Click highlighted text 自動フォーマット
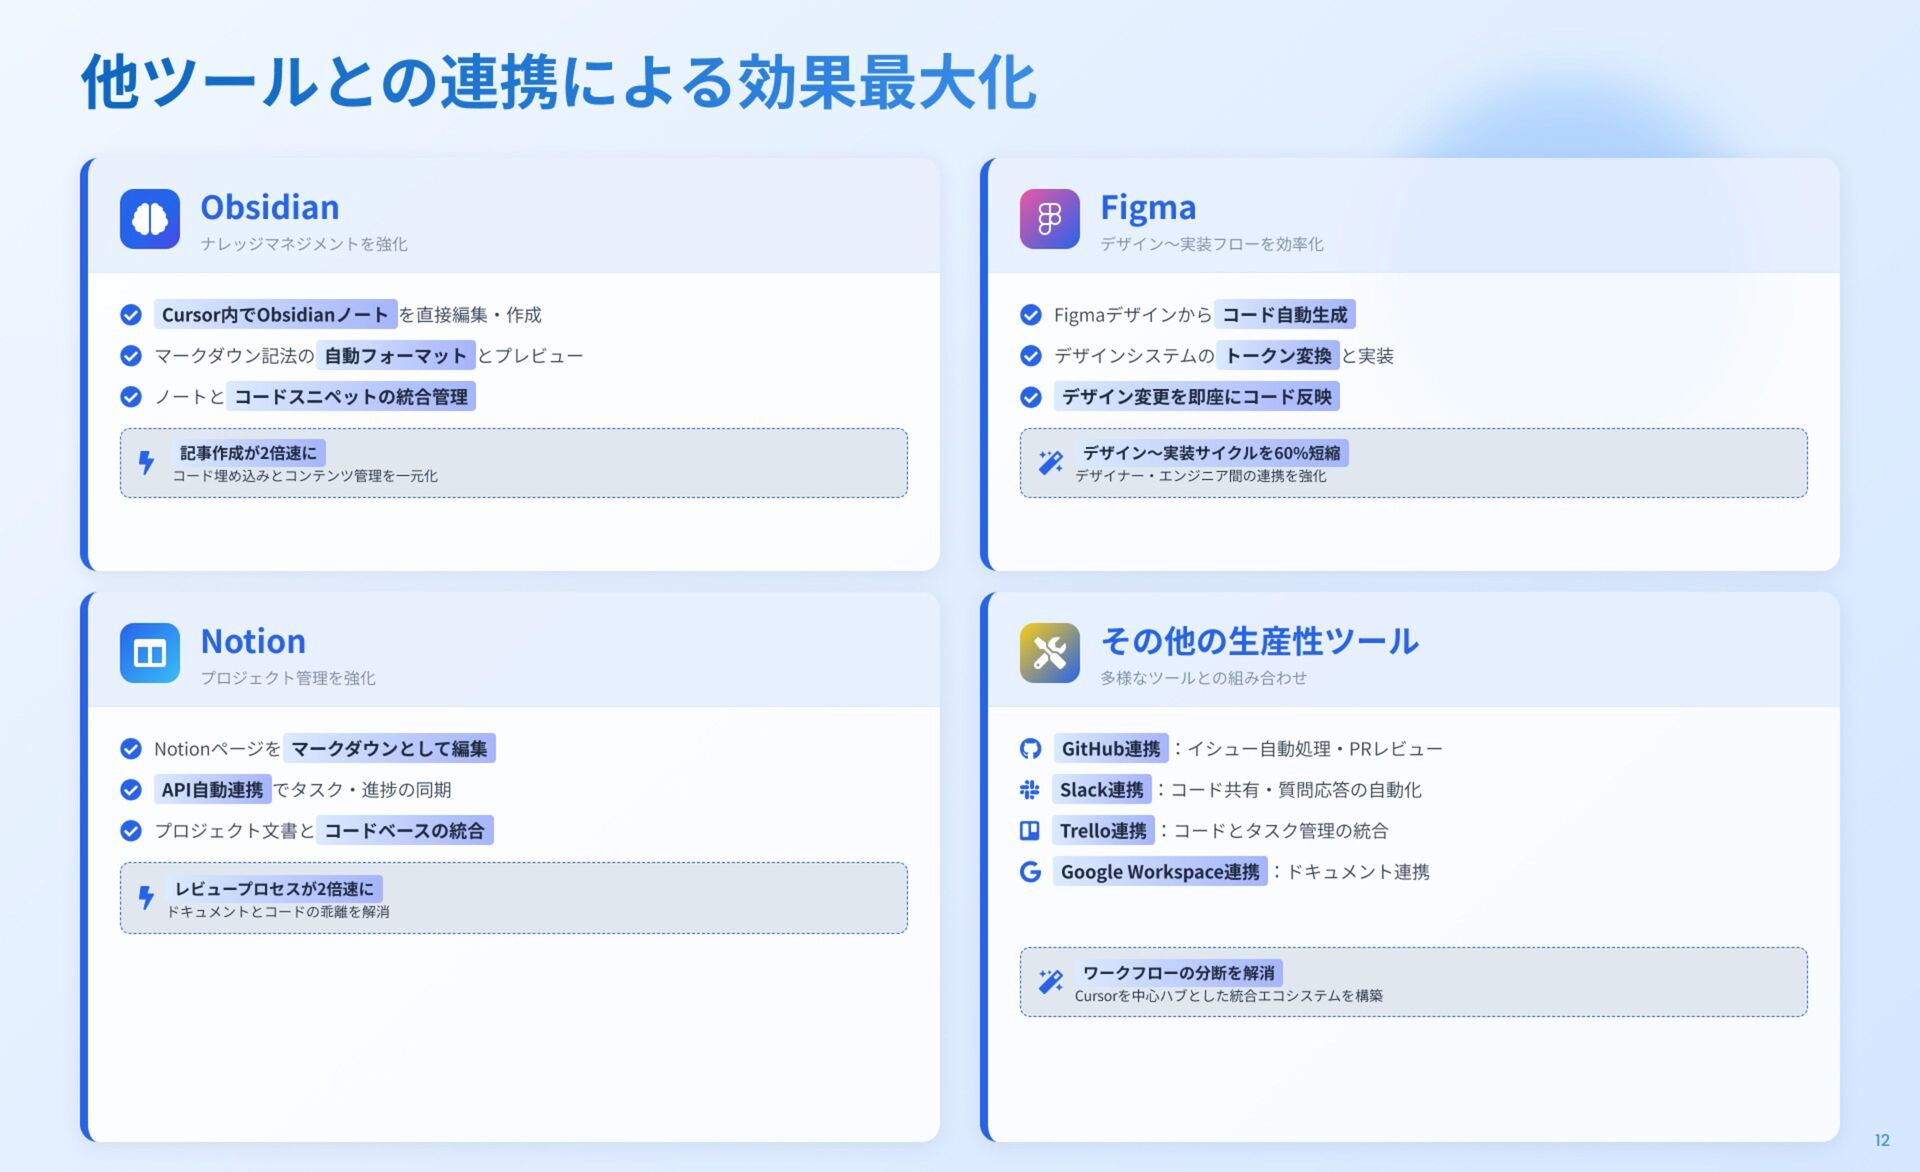Image resolution: width=1920 pixels, height=1172 pixels. pos(396,356)
